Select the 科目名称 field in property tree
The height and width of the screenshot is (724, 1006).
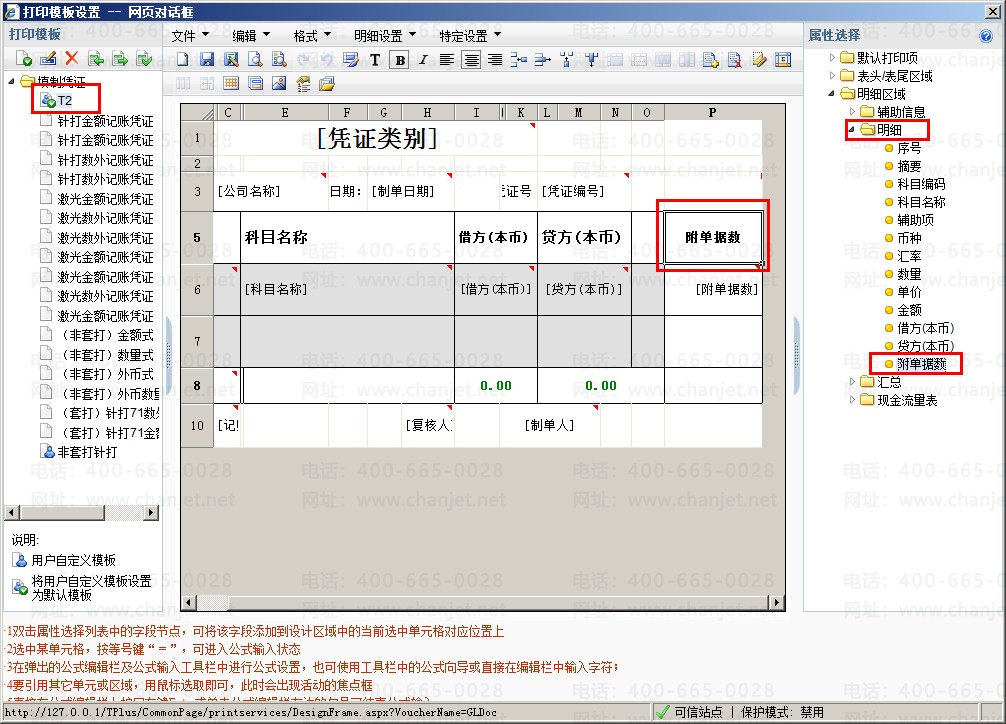[920, 202]
